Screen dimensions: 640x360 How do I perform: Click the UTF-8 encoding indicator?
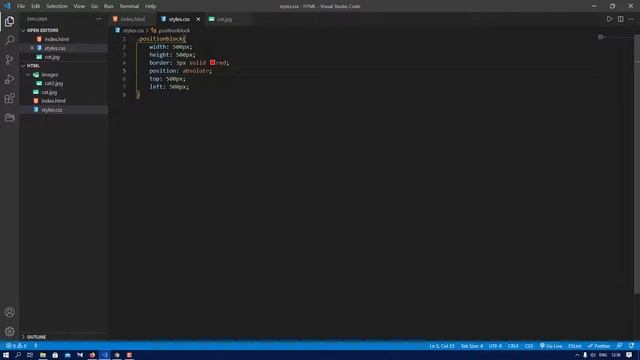tap(495, 346)
